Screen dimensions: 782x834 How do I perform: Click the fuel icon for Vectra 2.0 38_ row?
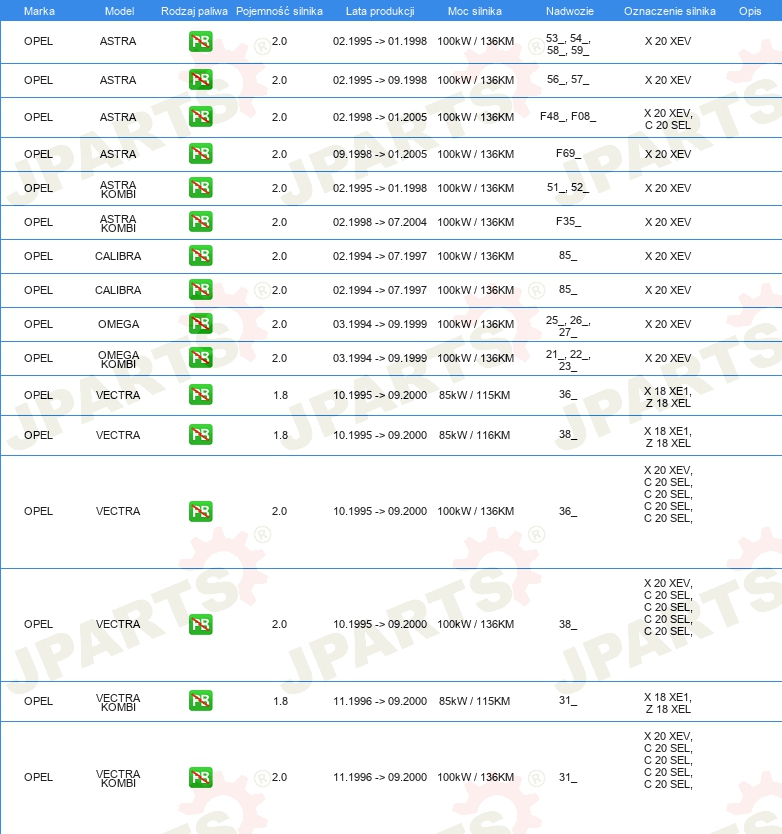[x=201, y=624]
